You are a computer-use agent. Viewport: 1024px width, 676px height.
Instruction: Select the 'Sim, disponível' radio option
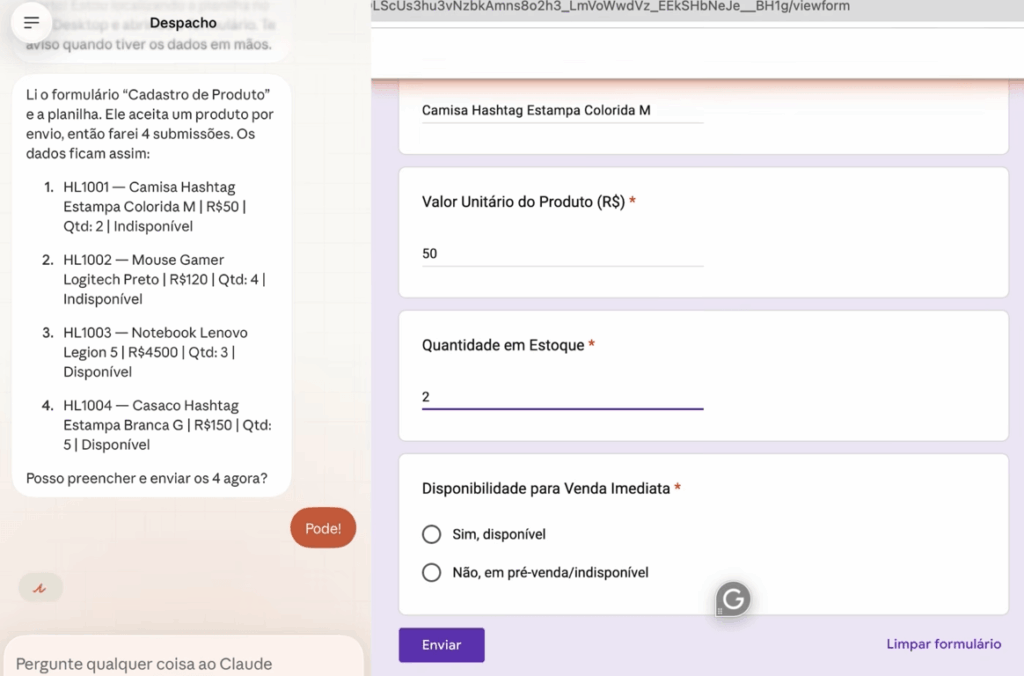(431, 534)
